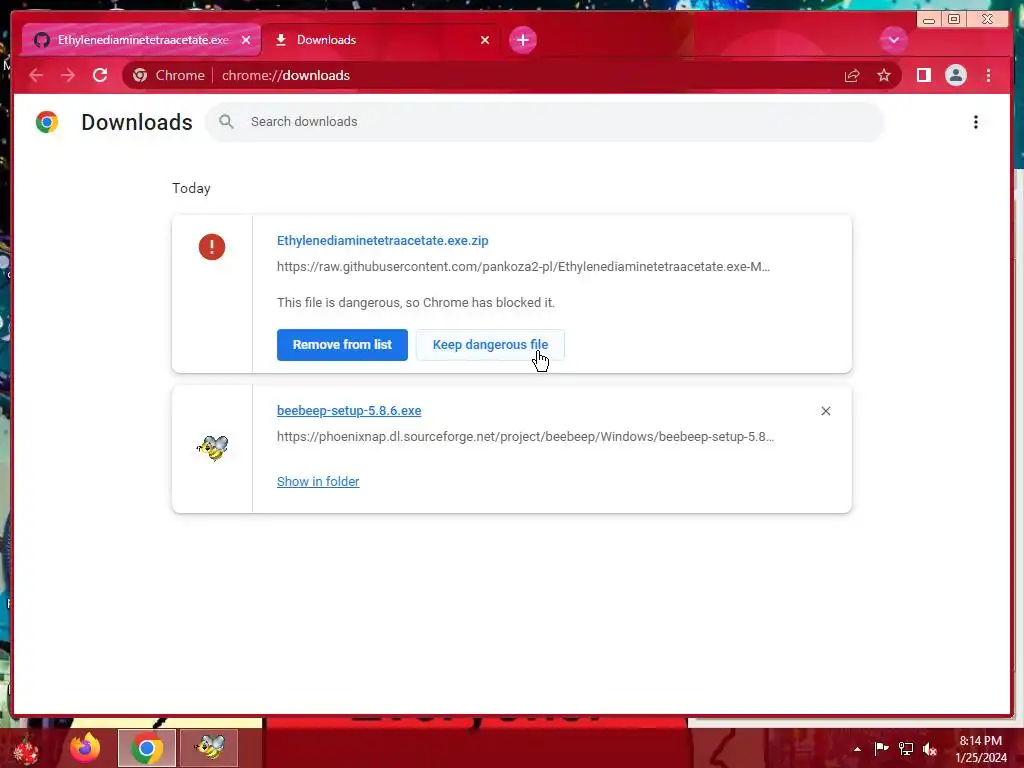Click the muted volume tray icon
The width and height of the screenshot is (1024, 768).
[x=930, y=749]
